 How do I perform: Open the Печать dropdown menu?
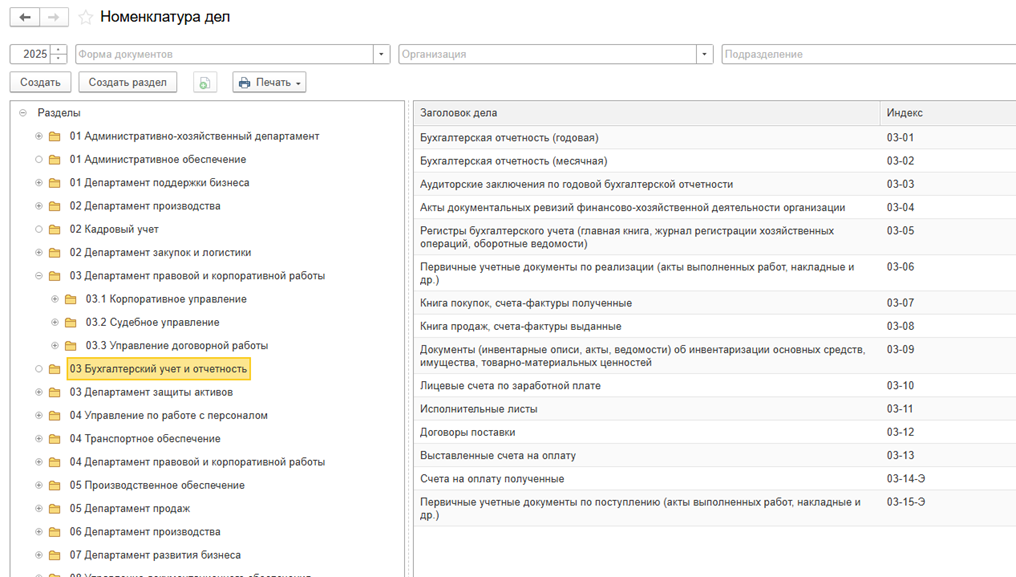pyautogui.click(x=270, y=83)
